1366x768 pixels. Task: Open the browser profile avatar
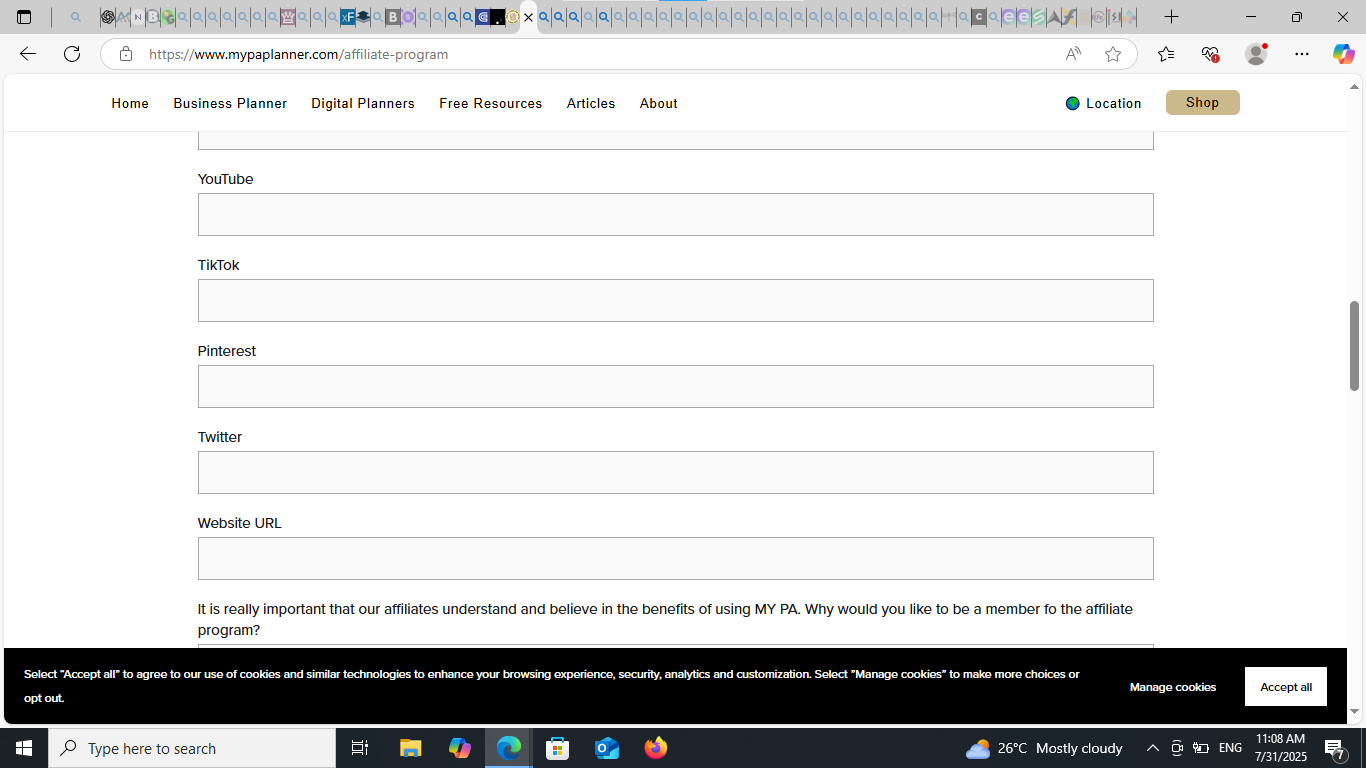pos(1256,54)
